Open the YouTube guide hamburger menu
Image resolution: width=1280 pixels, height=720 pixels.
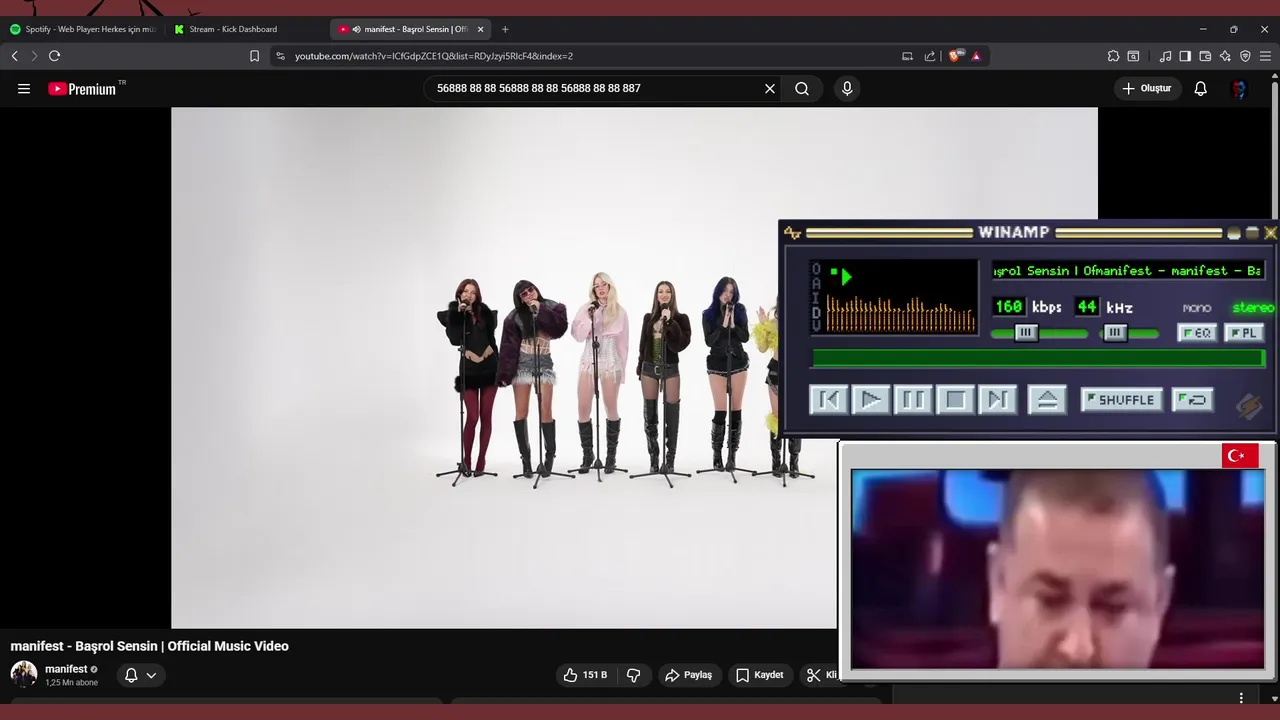tap(24, 88)
